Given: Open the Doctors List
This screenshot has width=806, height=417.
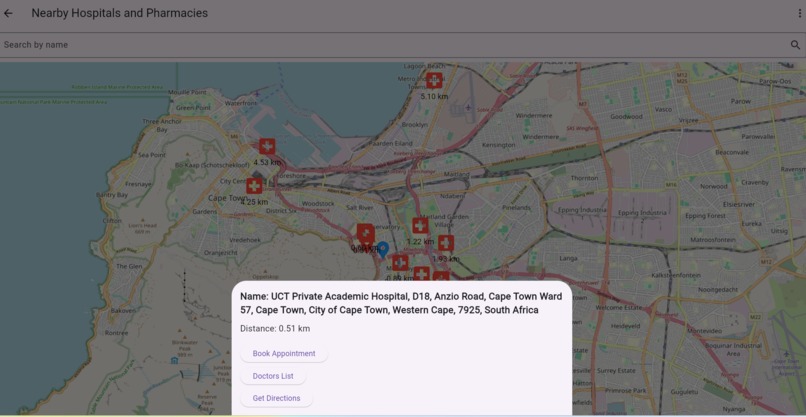Looking at the screenshot, I should pyautogui.click(x=273, y=376).
